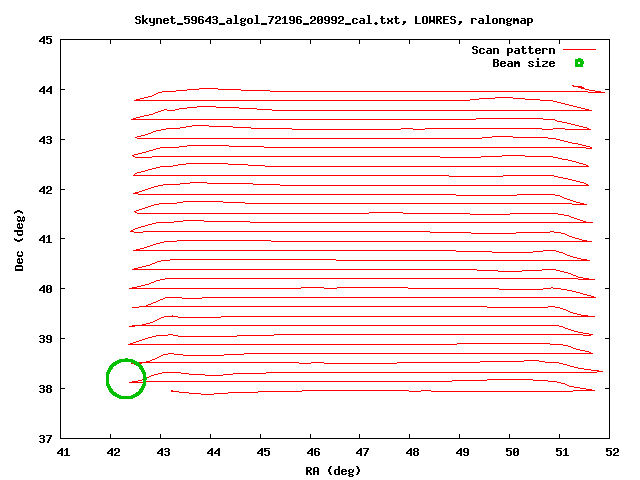The height and width of the screenshot is (480, 640).
Task: Click the Dec axis tick label 45
Action: click(46, 40)
